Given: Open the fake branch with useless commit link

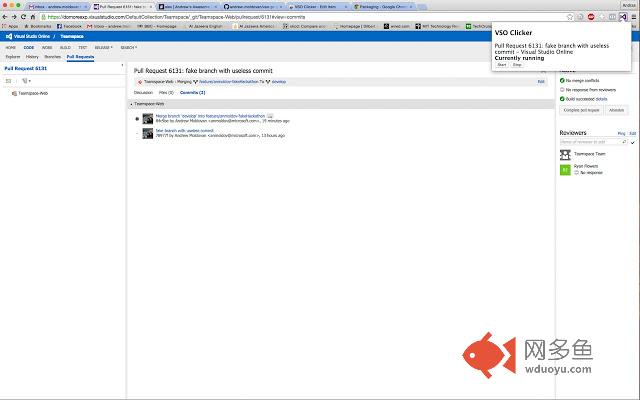Looking at the screenshot, I should coord(184,131).
